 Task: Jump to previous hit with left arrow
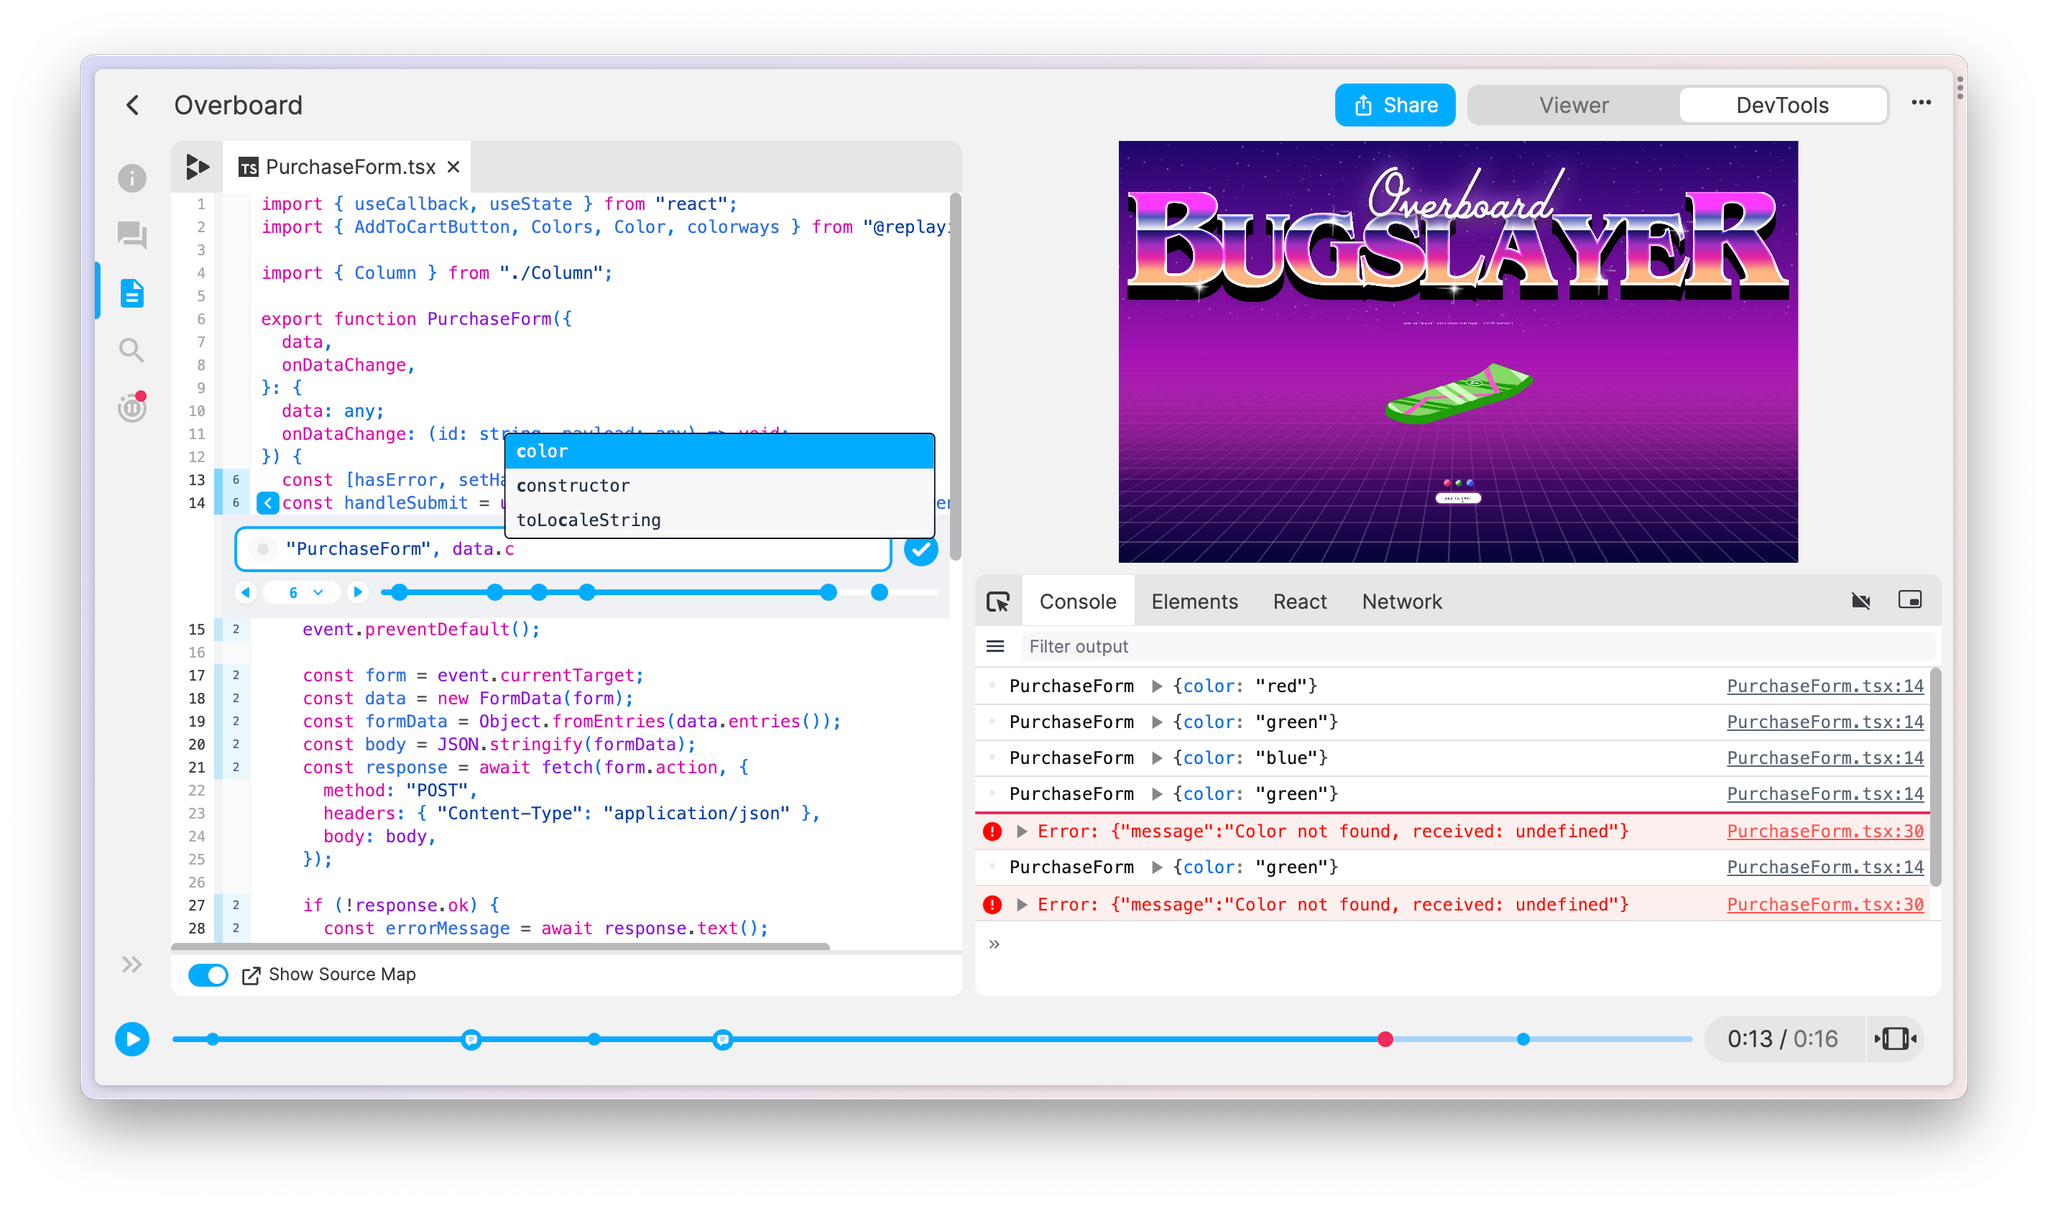point(246,592)
